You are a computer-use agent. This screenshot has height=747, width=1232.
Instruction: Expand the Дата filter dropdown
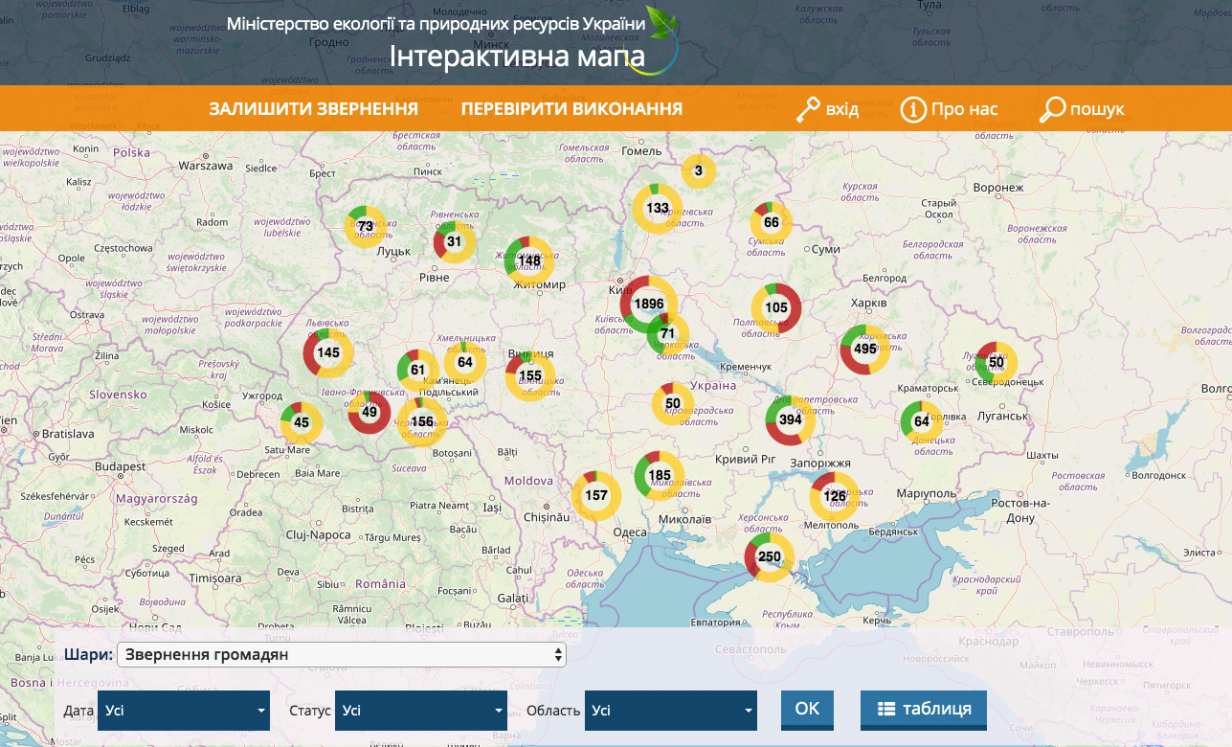tap(184, 710)
